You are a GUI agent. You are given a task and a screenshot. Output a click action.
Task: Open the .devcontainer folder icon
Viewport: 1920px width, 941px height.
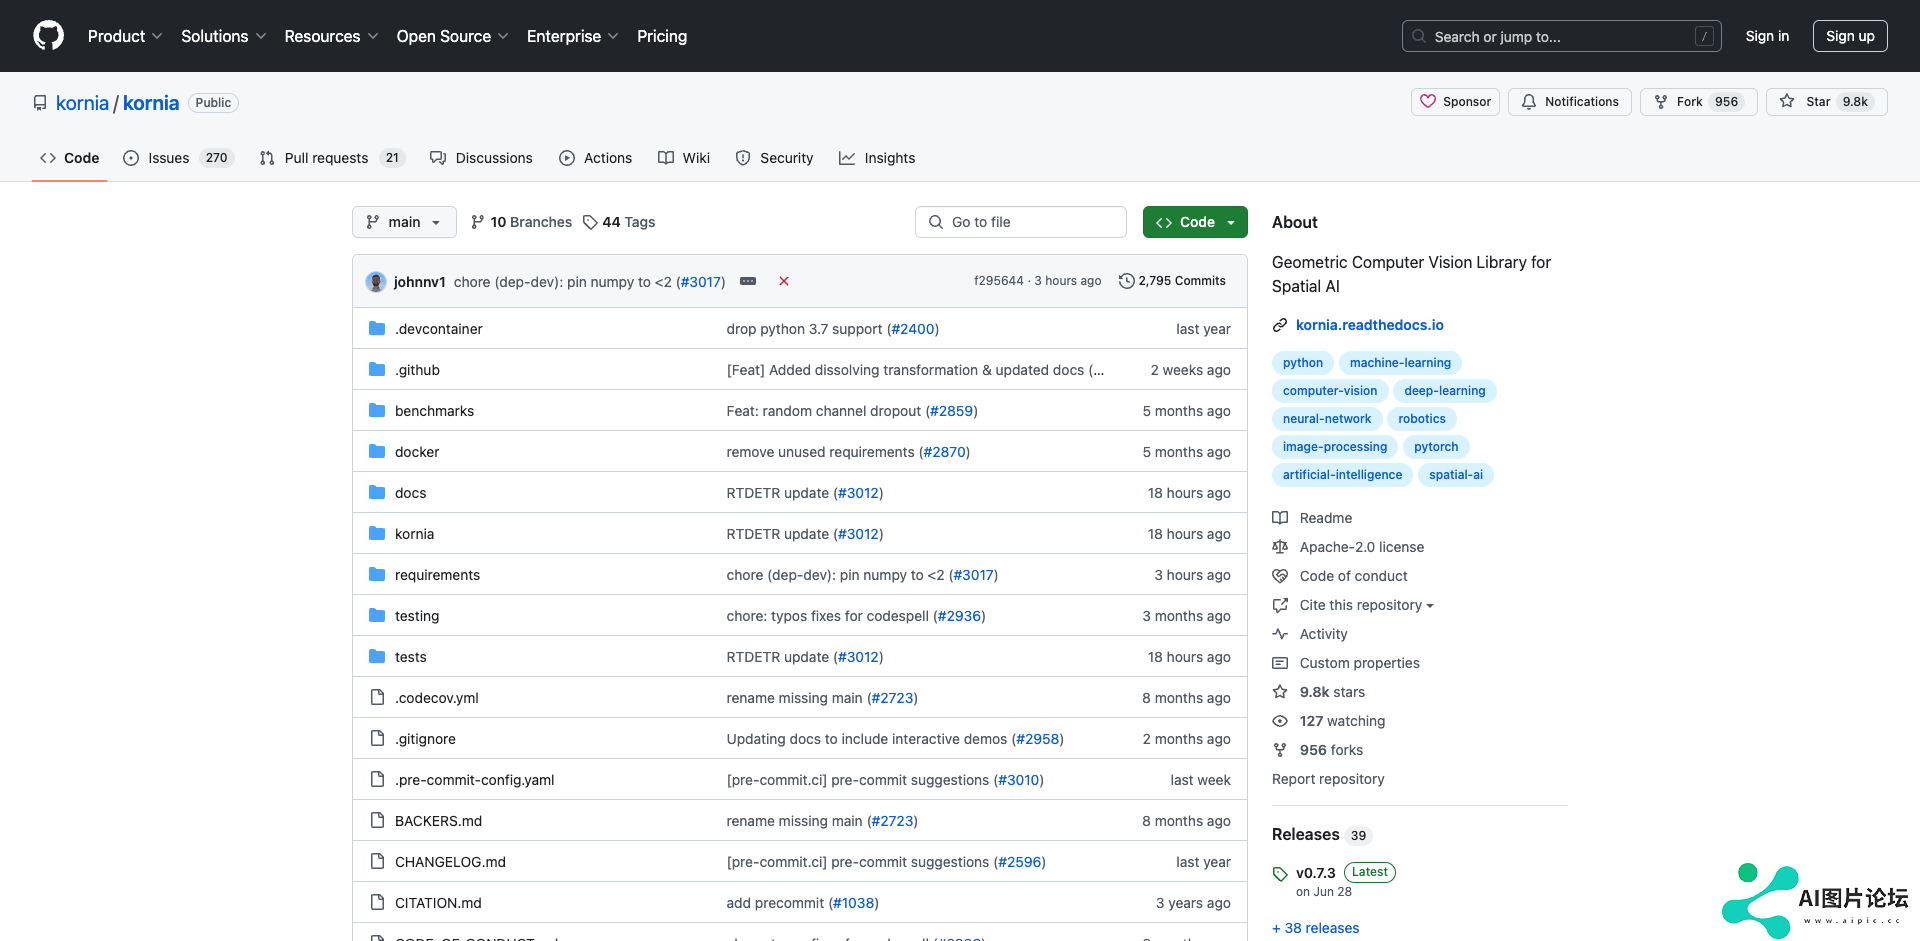pos(377,328)
